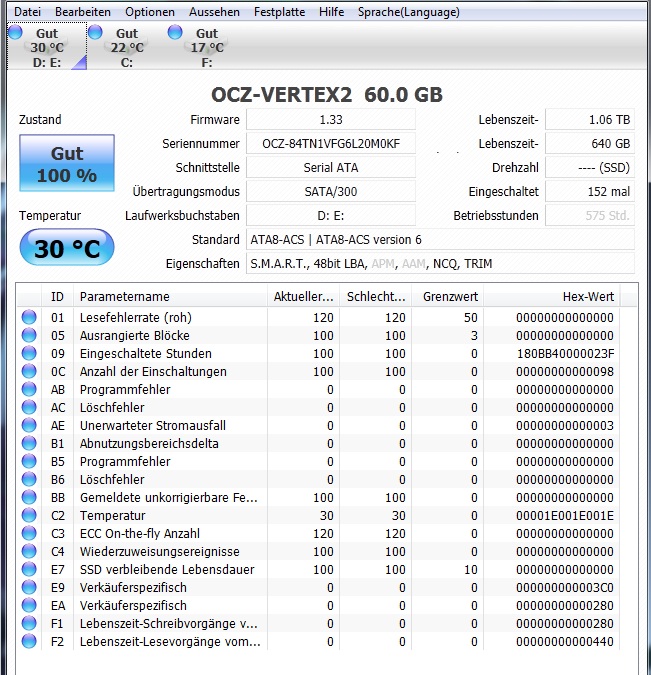
Task: Click the Hex-Wert column header
Action: [x=552, y=296]
